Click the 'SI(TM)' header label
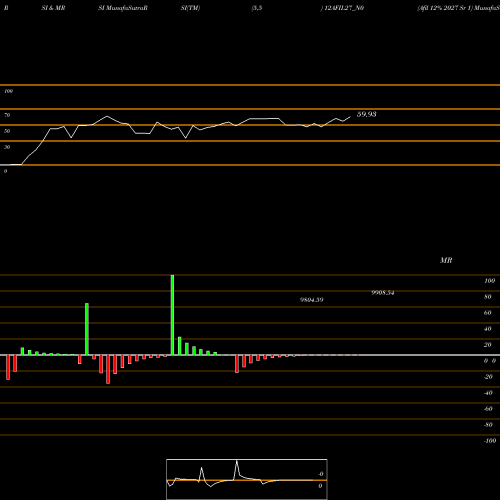Viewport: 500px width, 500px height. click(x=190, y=8)
